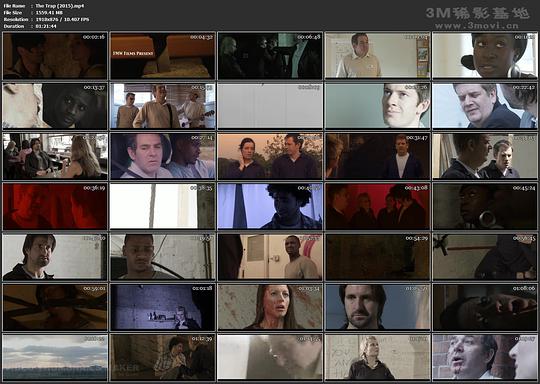This screenshot has width=540, height=384.
Task: Open the thumbnail stamped 00:02:16
Action: 55,56
